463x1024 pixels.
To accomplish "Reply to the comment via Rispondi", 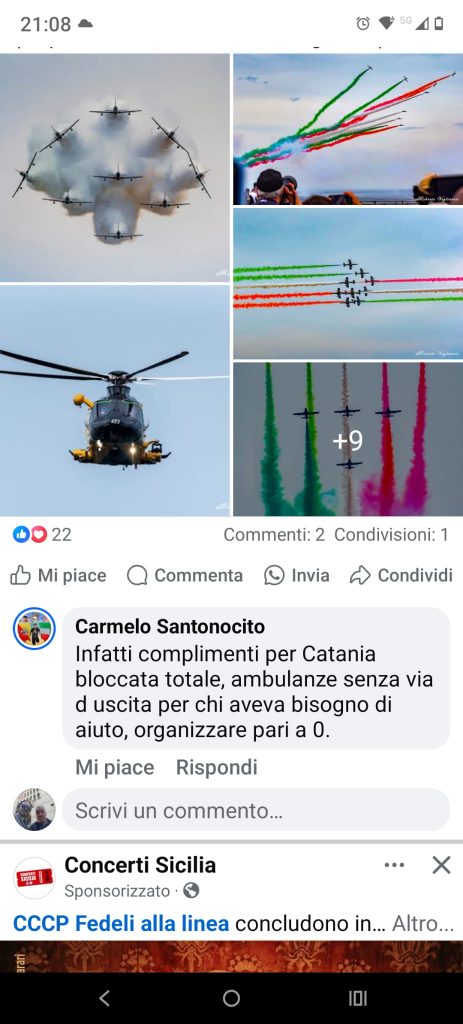I will pos(217,767).
